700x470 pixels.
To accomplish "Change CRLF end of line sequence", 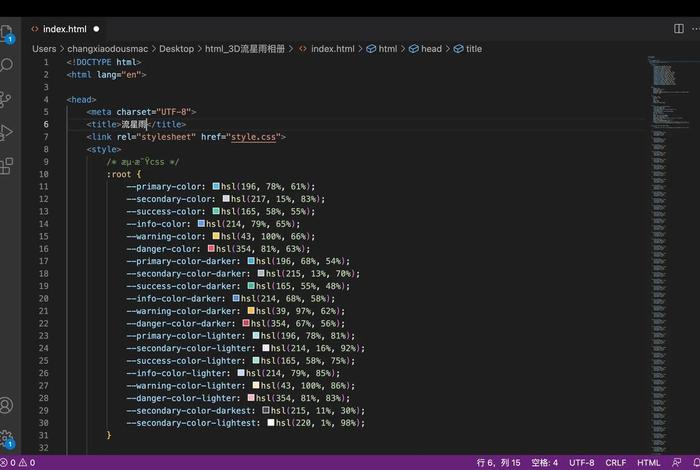I will (x=616, y=463).
